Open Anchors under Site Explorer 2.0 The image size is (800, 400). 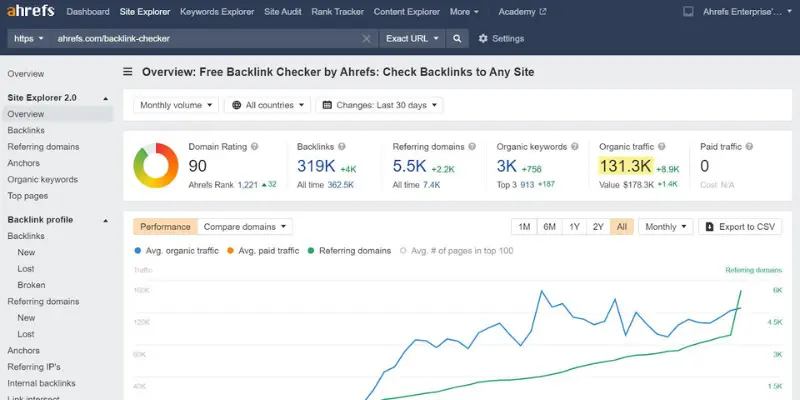23,163
